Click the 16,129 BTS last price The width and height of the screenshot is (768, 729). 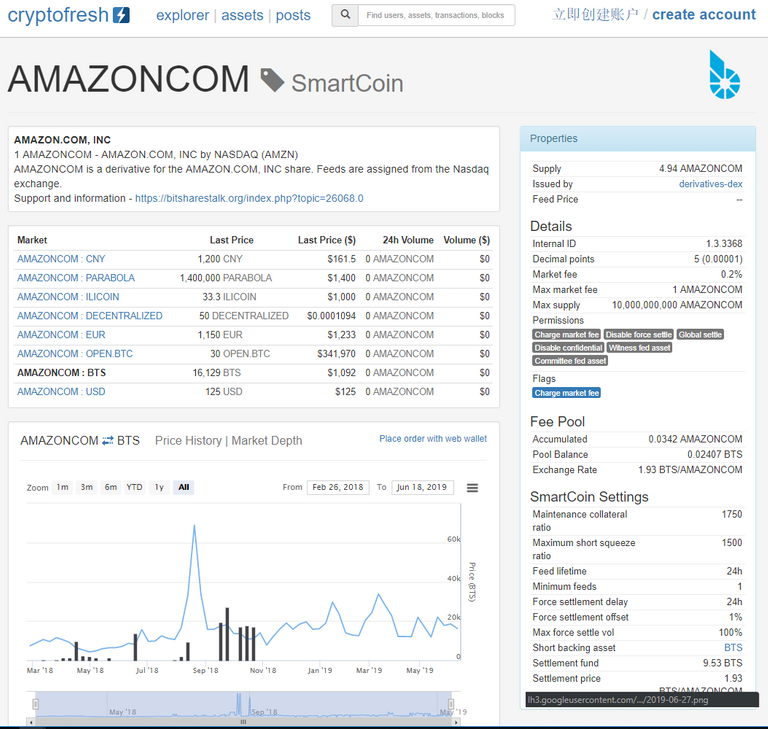(216, 373)
